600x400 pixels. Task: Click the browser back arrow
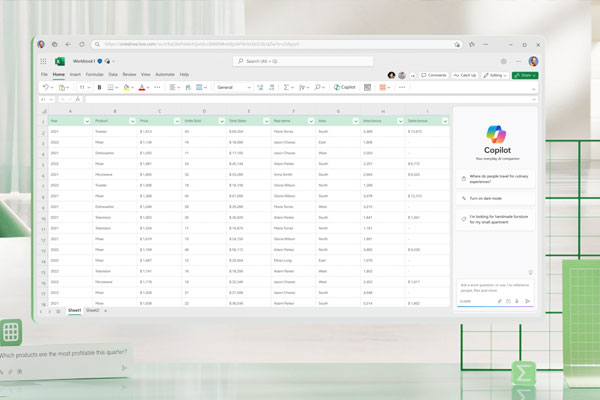tap(68, 44)
